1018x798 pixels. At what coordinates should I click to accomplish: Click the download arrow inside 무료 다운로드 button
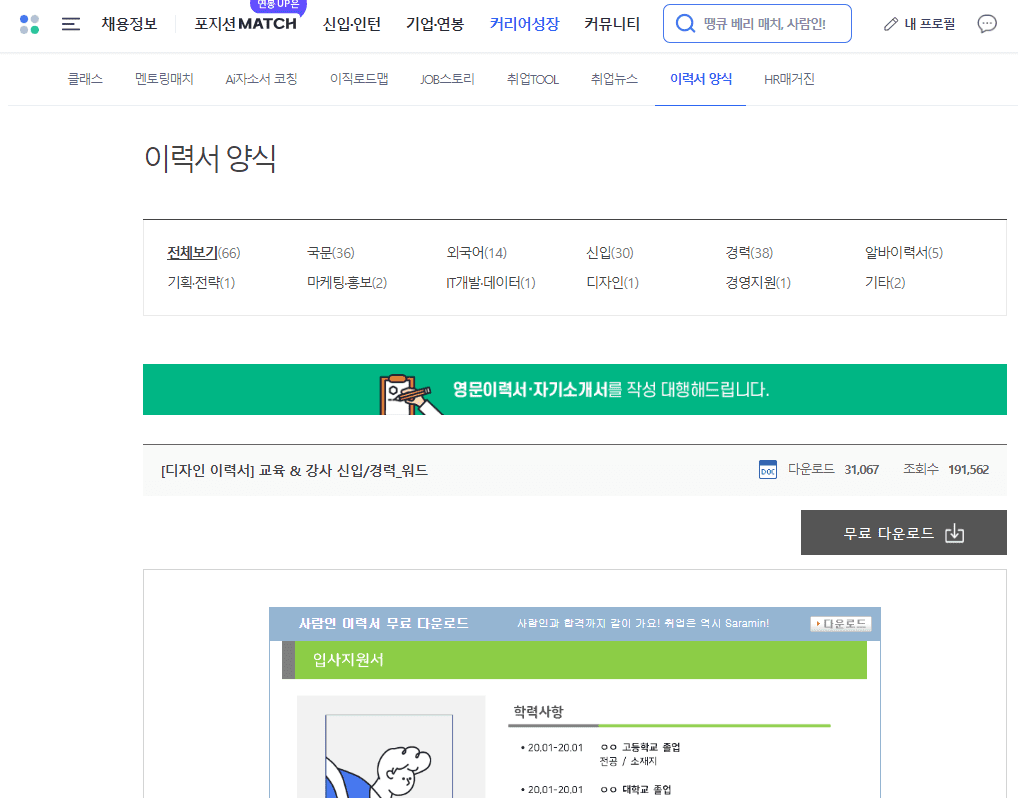955,532
